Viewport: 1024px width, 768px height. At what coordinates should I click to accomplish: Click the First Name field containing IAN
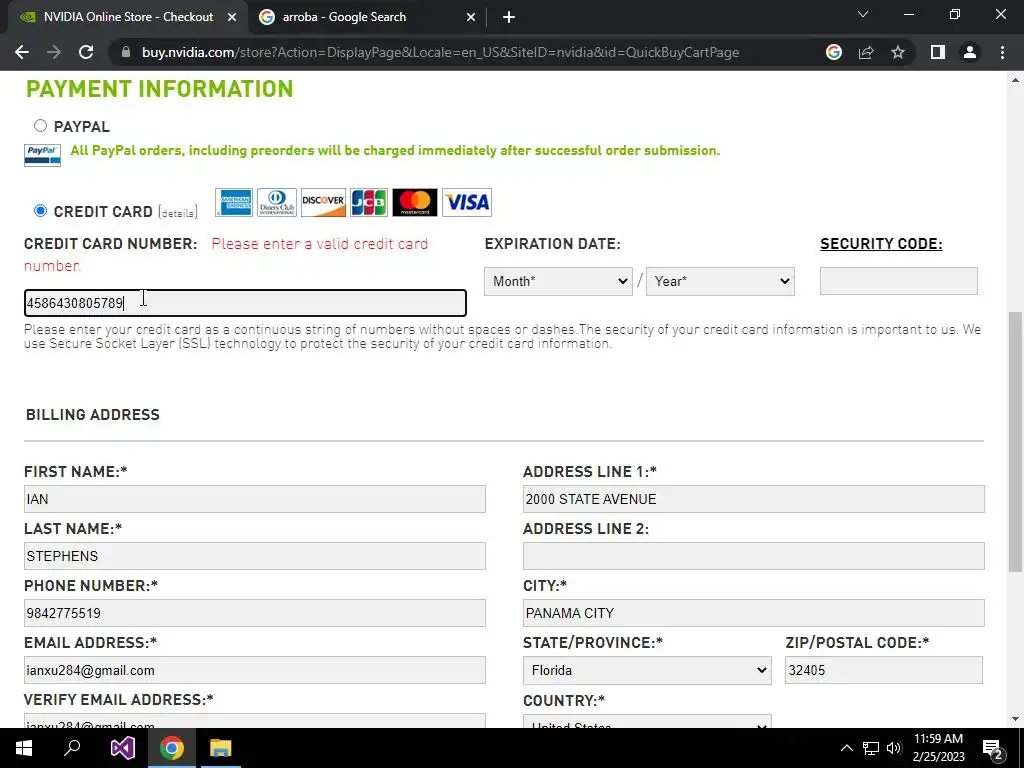tap(255, 499)
